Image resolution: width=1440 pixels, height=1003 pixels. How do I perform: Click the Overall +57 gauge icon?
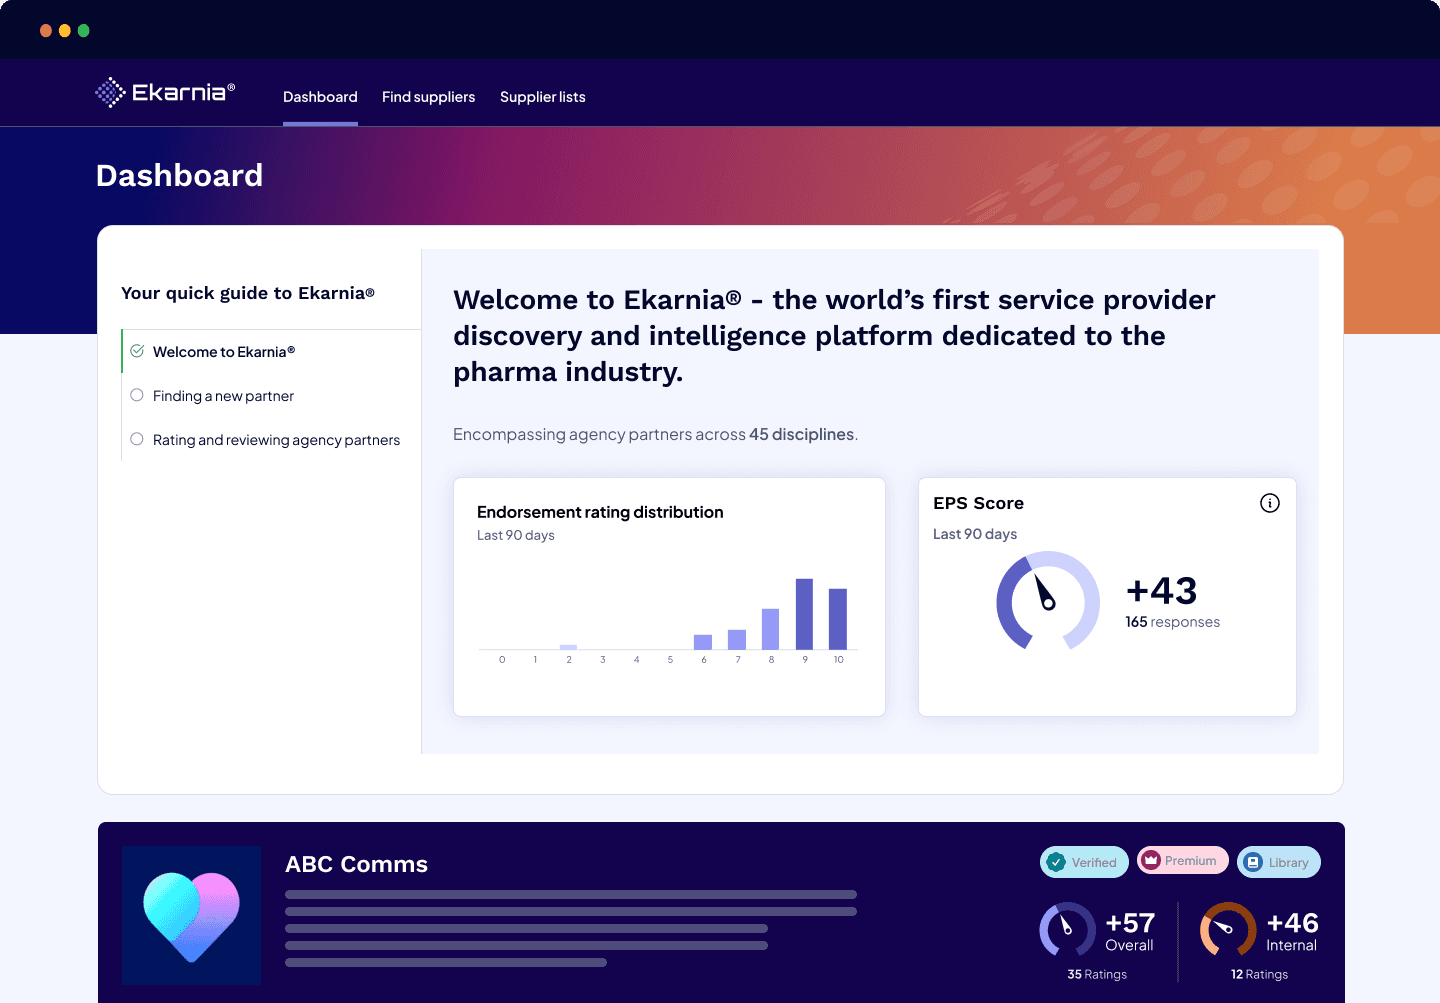(1067, 929)
